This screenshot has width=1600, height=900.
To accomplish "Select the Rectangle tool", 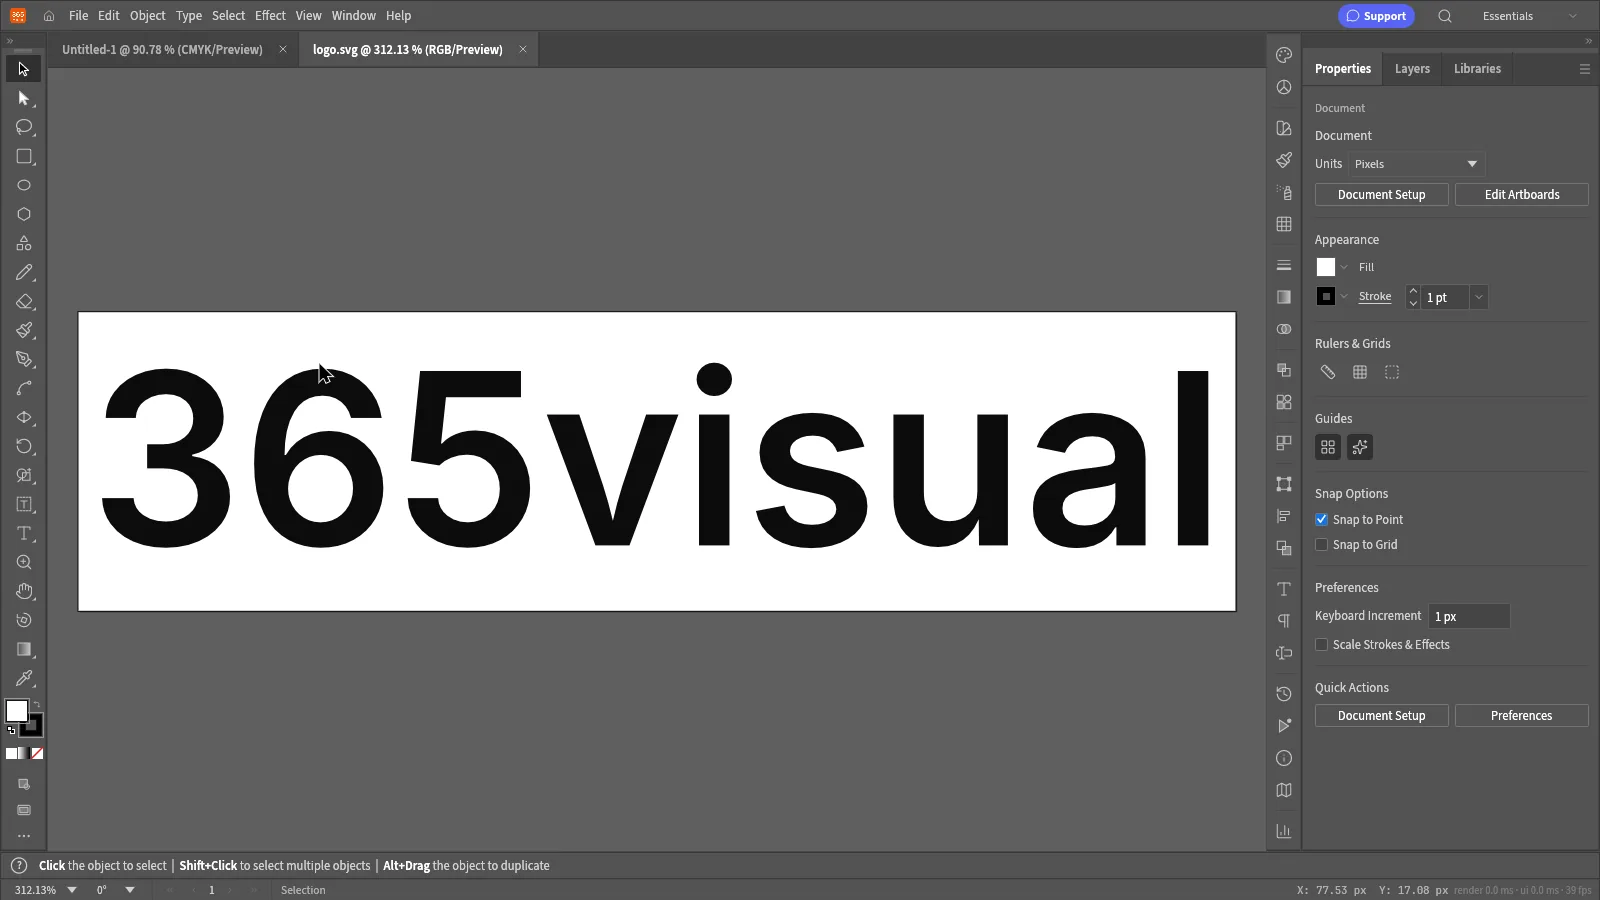I will point(24,156).
